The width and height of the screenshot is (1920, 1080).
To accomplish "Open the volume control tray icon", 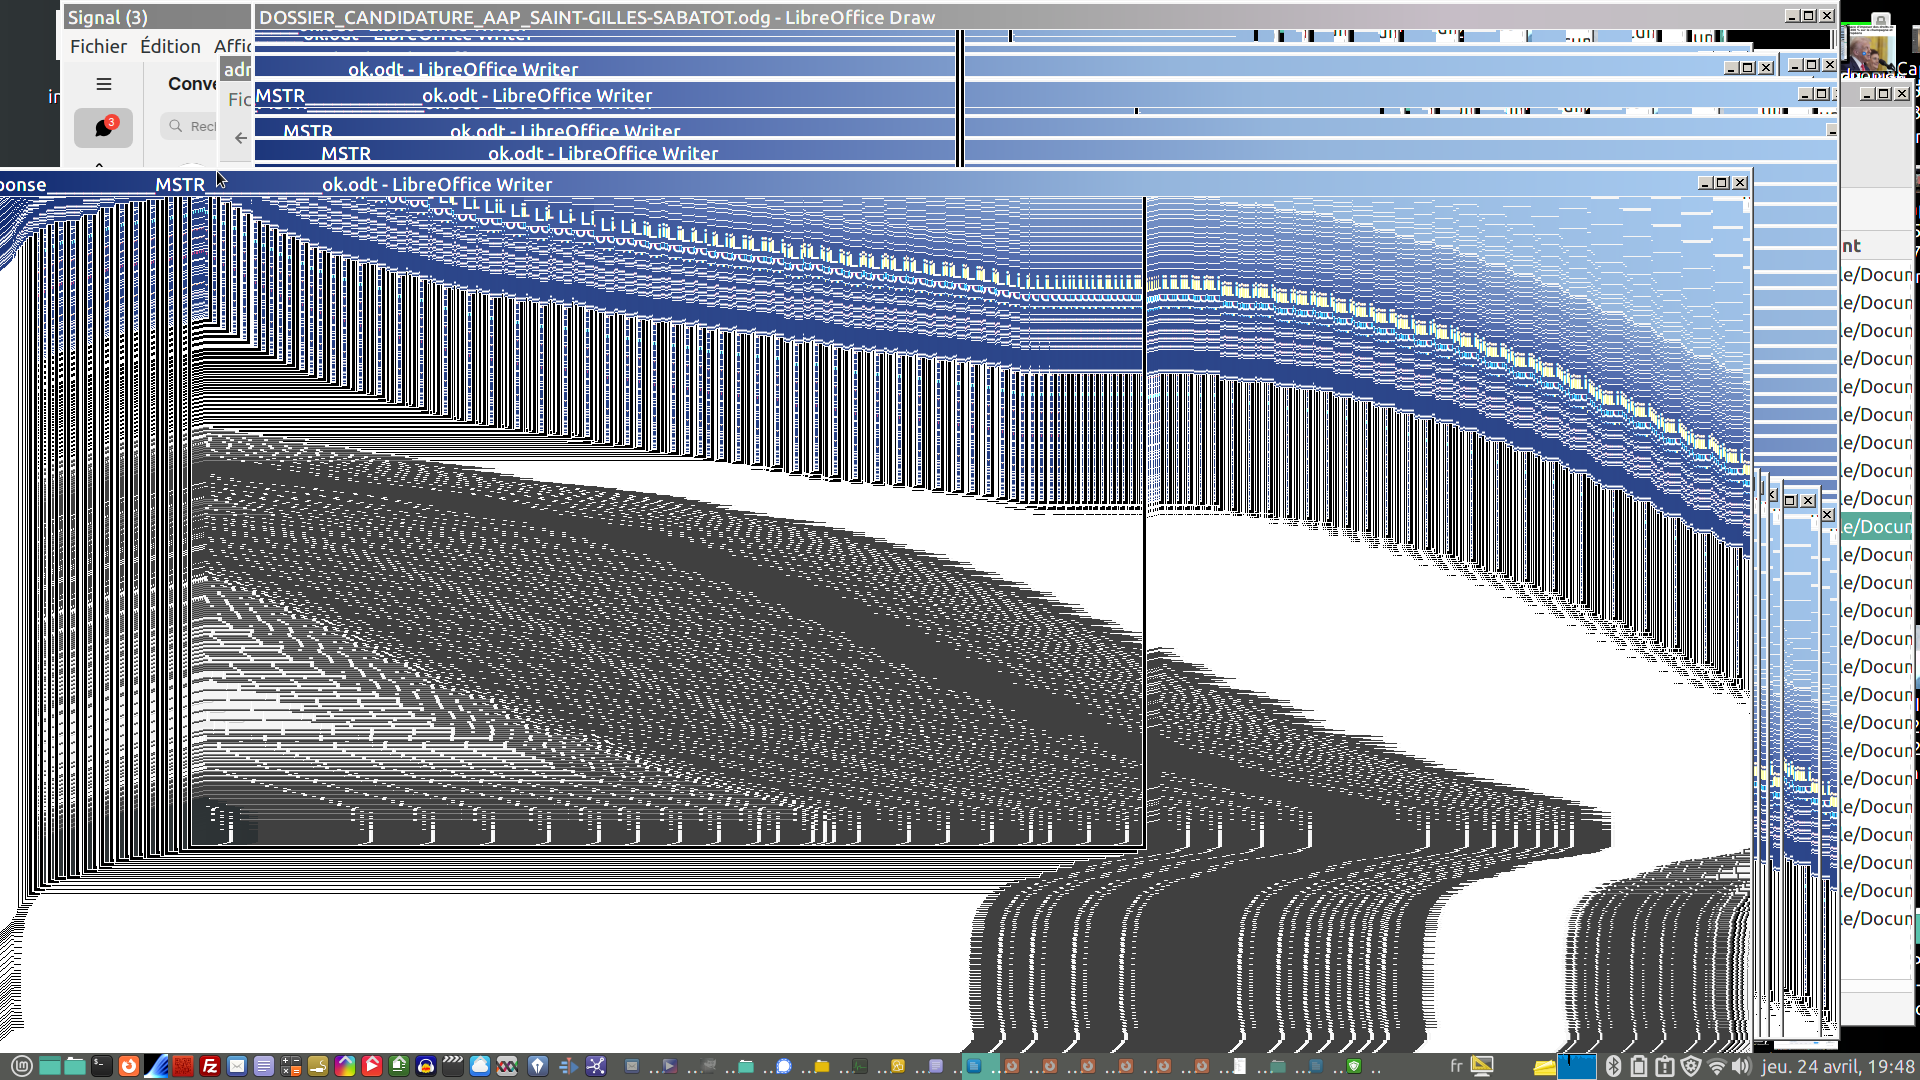I will pyautogui.click(x=1741, y=1066).
